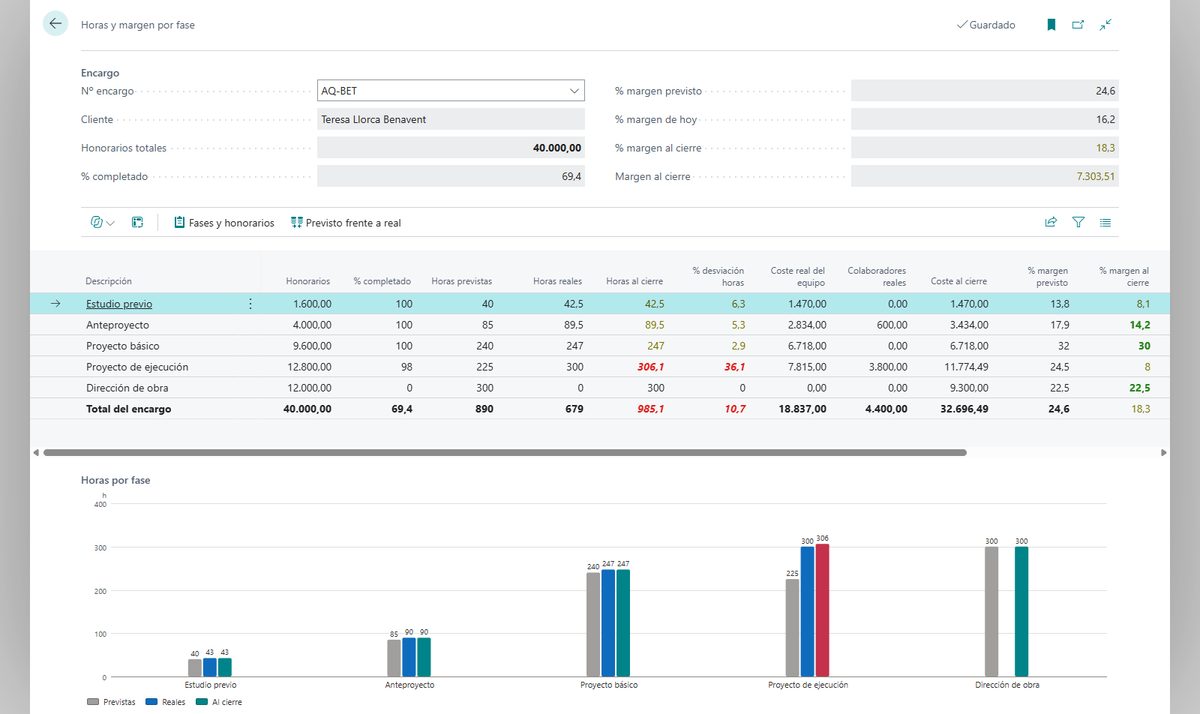
Task: Click the % margen previsto field showing 24,6
Action: [985, 91]
